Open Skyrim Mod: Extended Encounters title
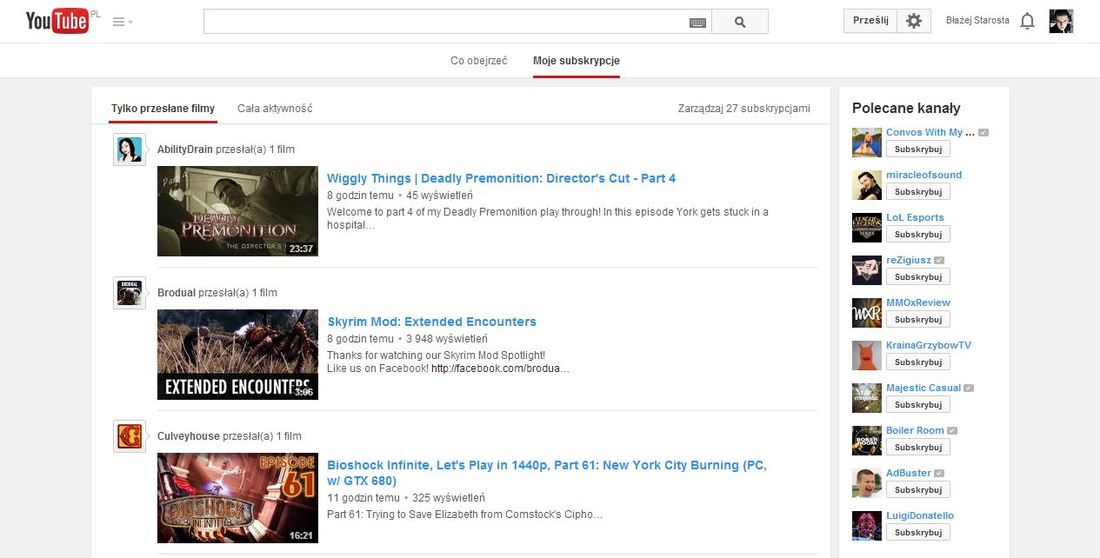Viewport: 1100px width, 558px height. tap(431, 321)
